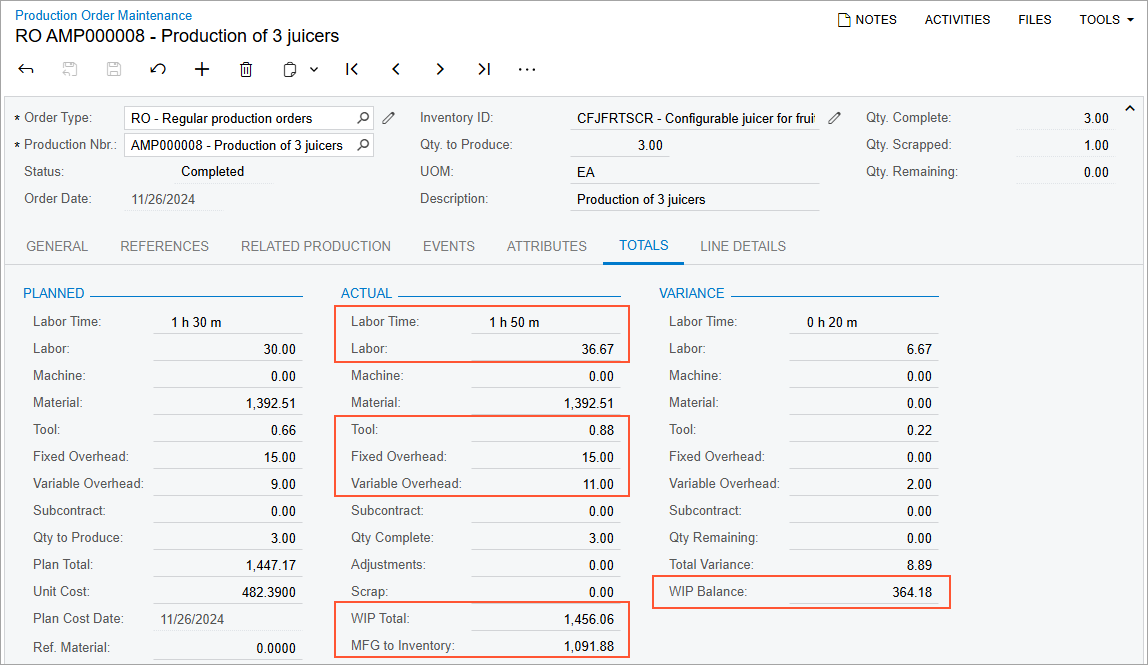Switch to the General tab
The width and height of the screenshot is (1148, 665).
point(57,246)
